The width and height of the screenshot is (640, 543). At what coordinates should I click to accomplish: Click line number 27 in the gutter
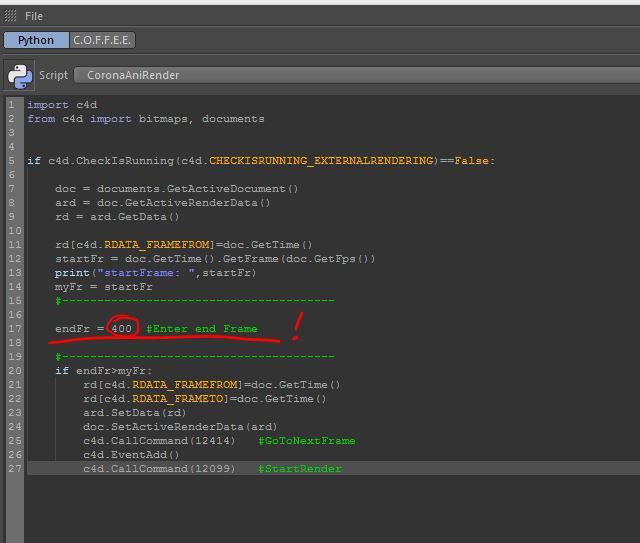11,469
